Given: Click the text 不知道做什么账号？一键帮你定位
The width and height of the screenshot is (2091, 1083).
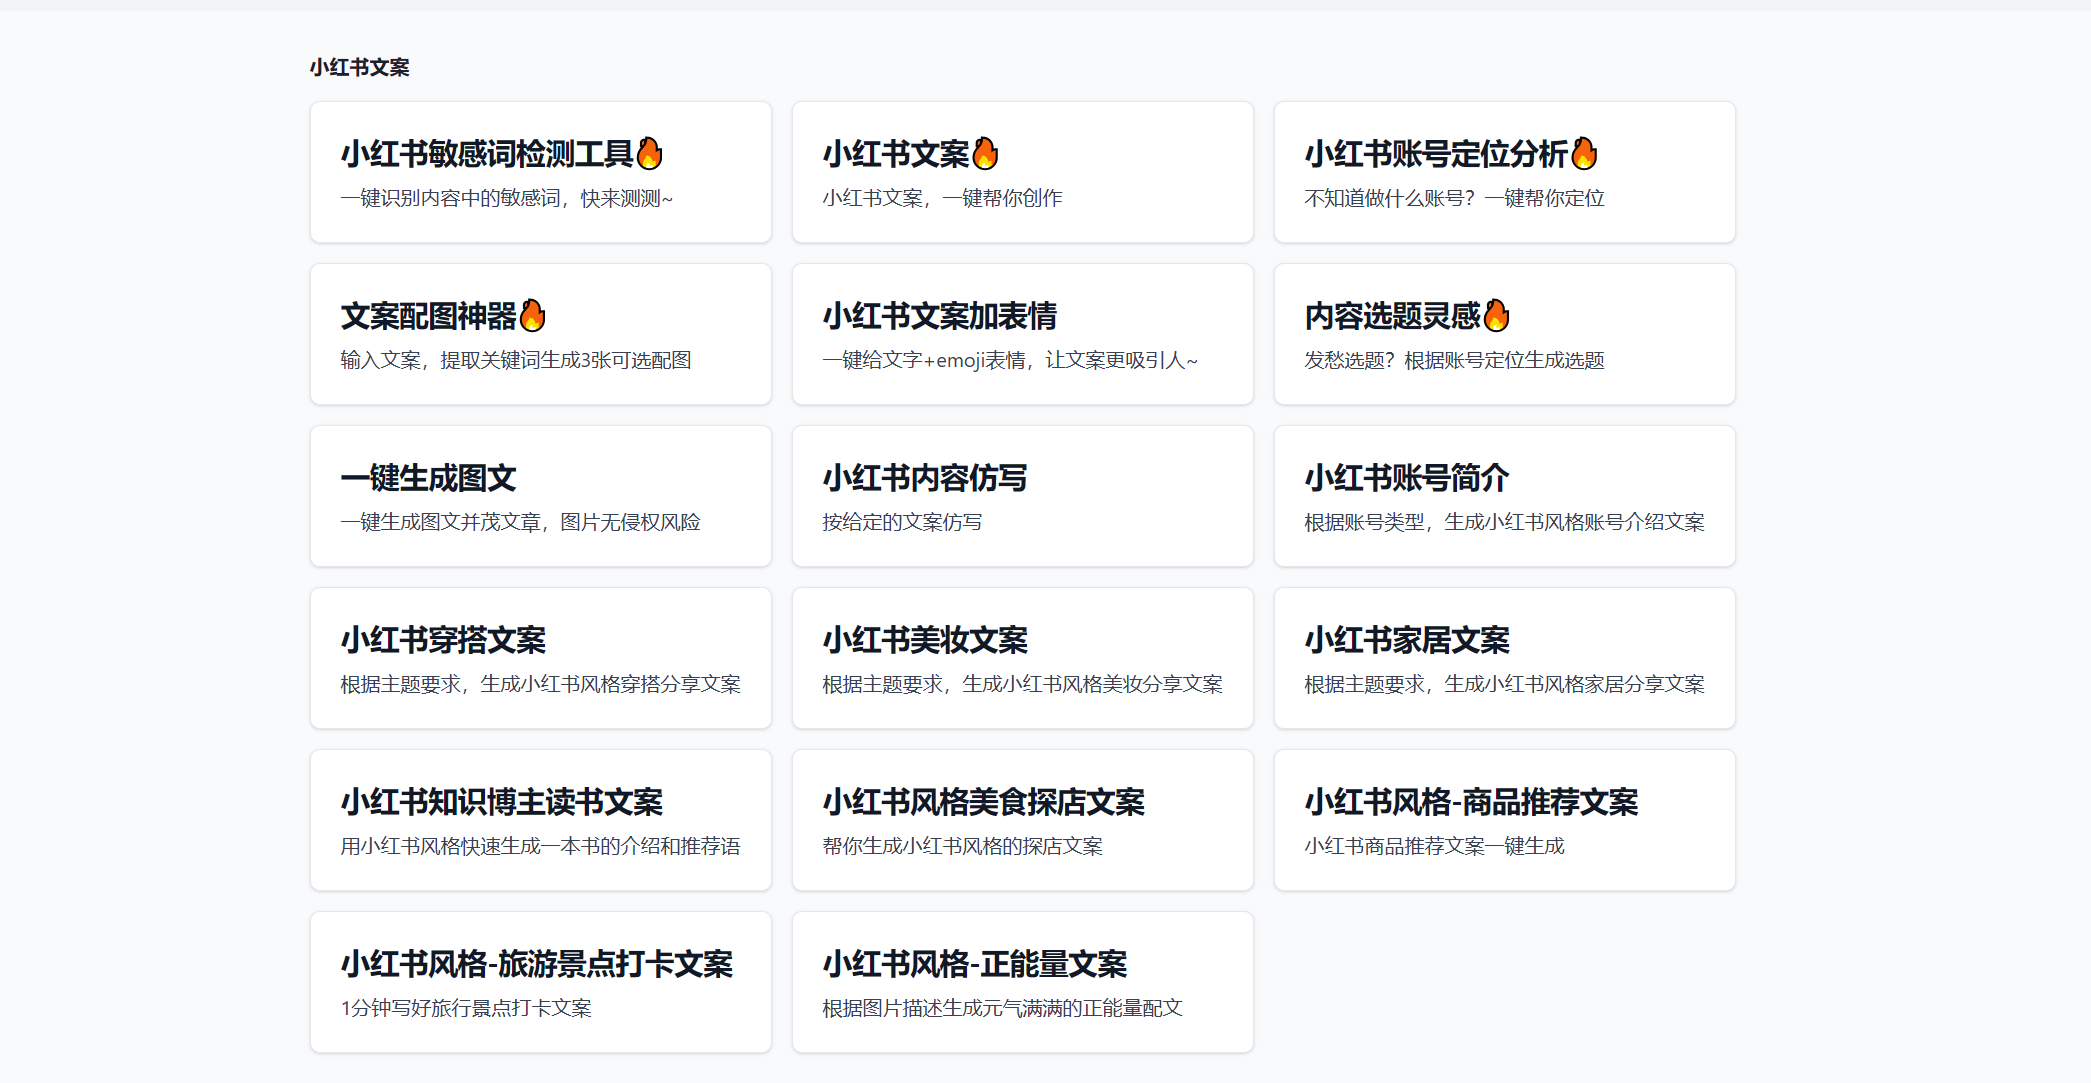Looking at the screenshot, I should point(1454,198).
